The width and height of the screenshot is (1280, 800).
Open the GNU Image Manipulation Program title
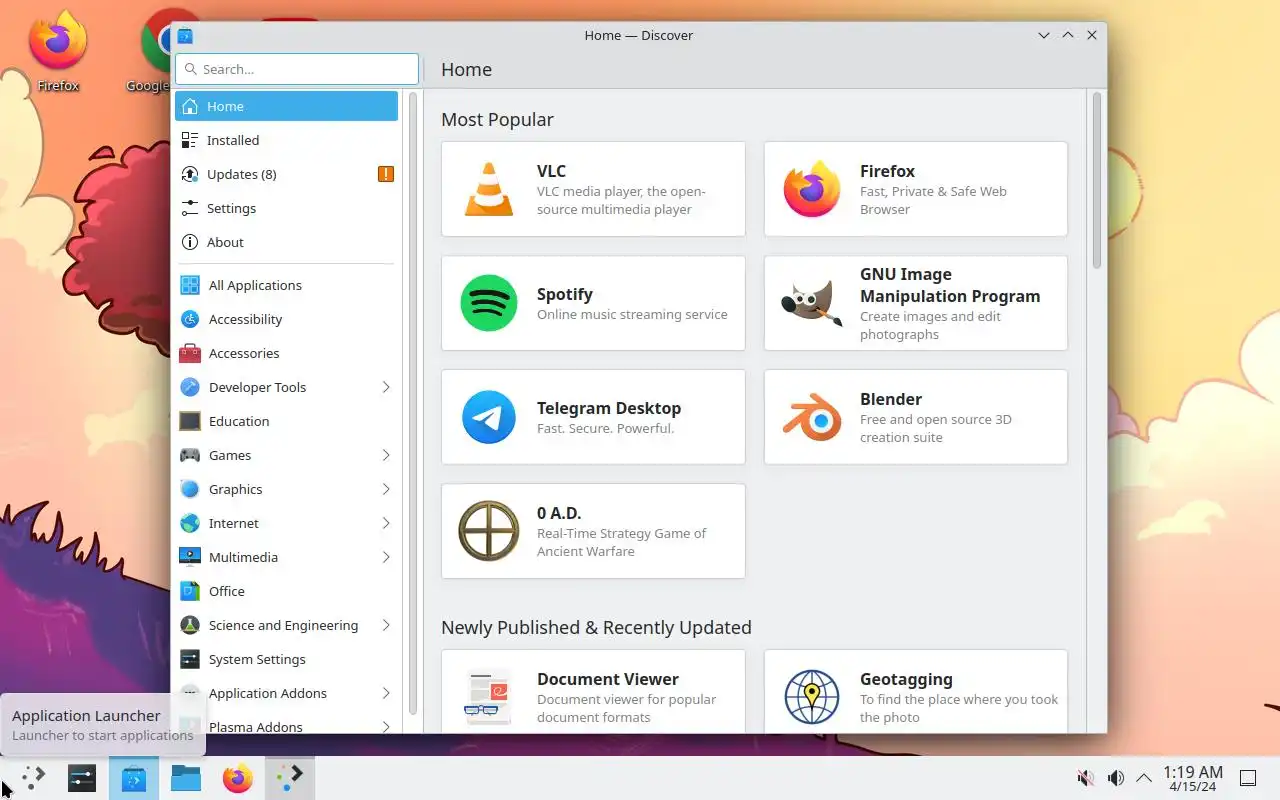950,285
